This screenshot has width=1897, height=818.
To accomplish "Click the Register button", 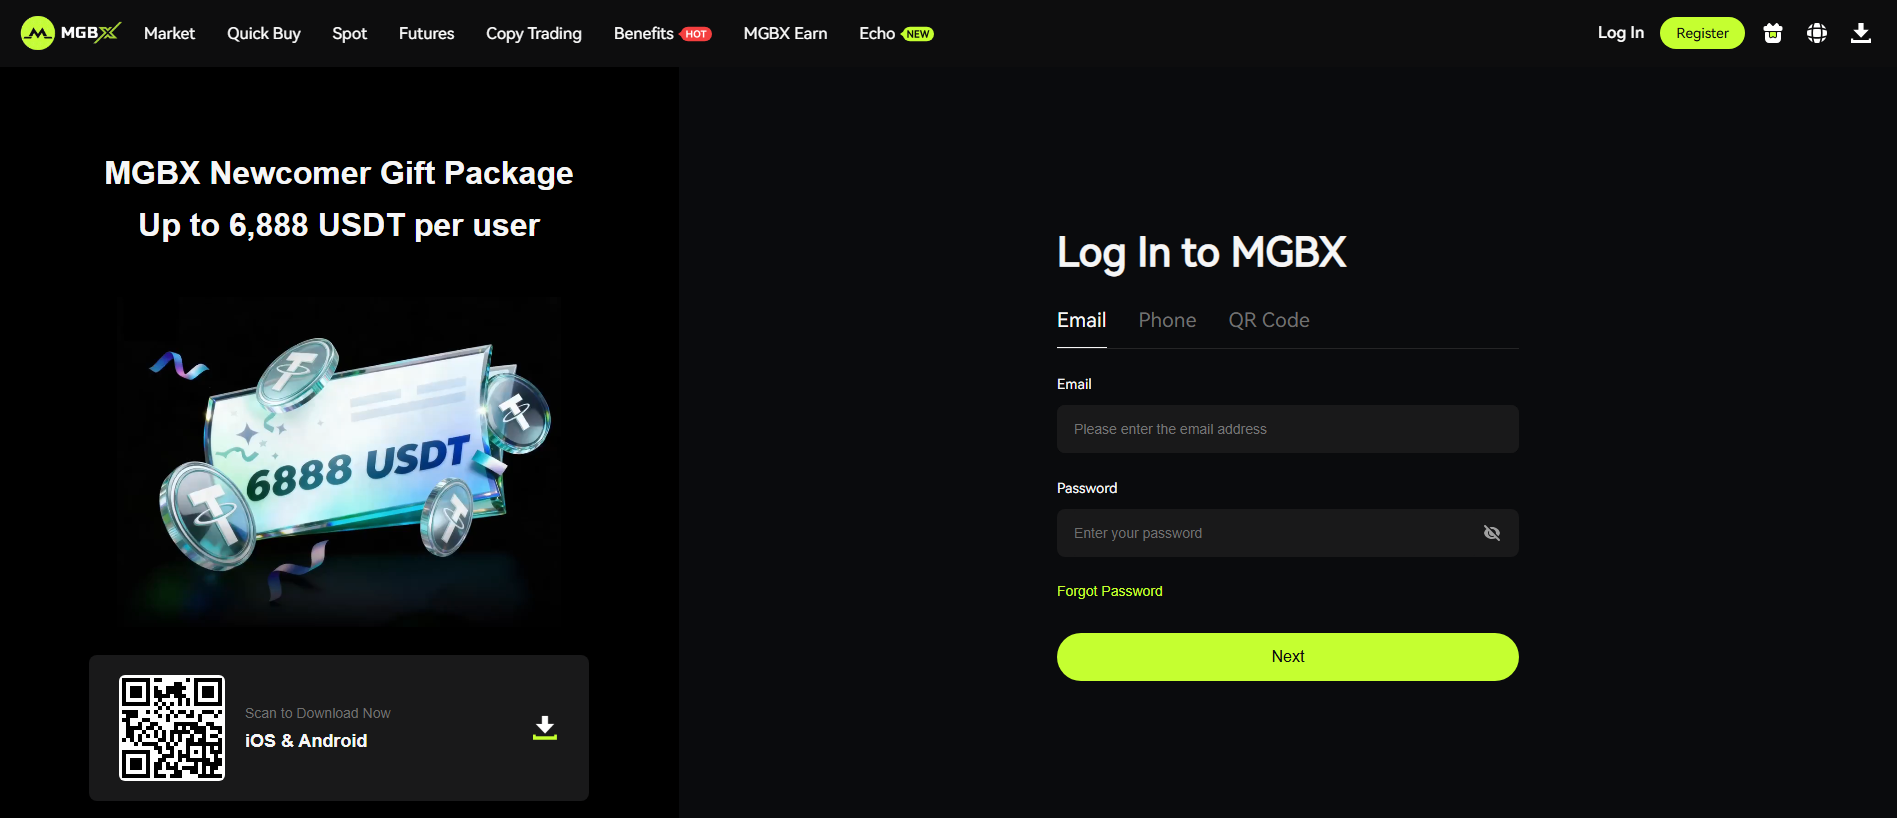I will (1702, 33).
